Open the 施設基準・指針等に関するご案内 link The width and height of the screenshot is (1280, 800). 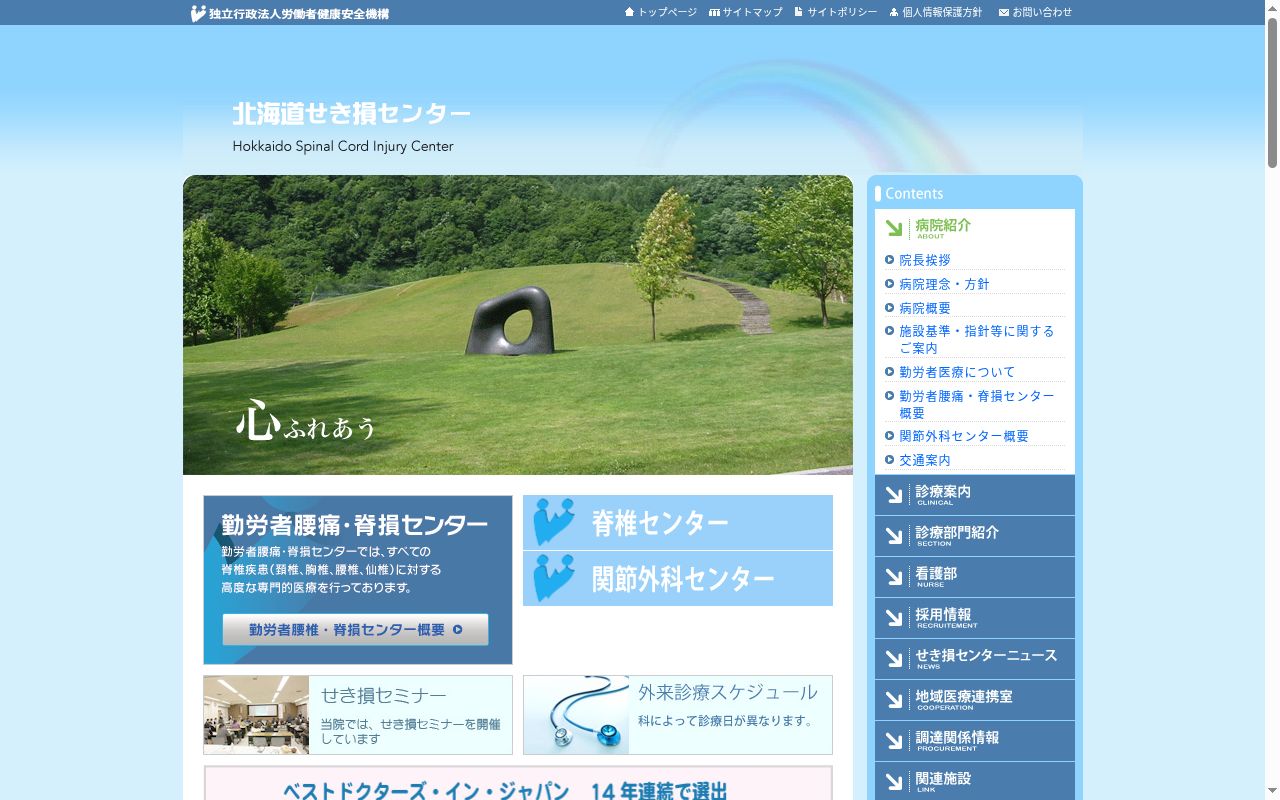click(x=976, y=340)
